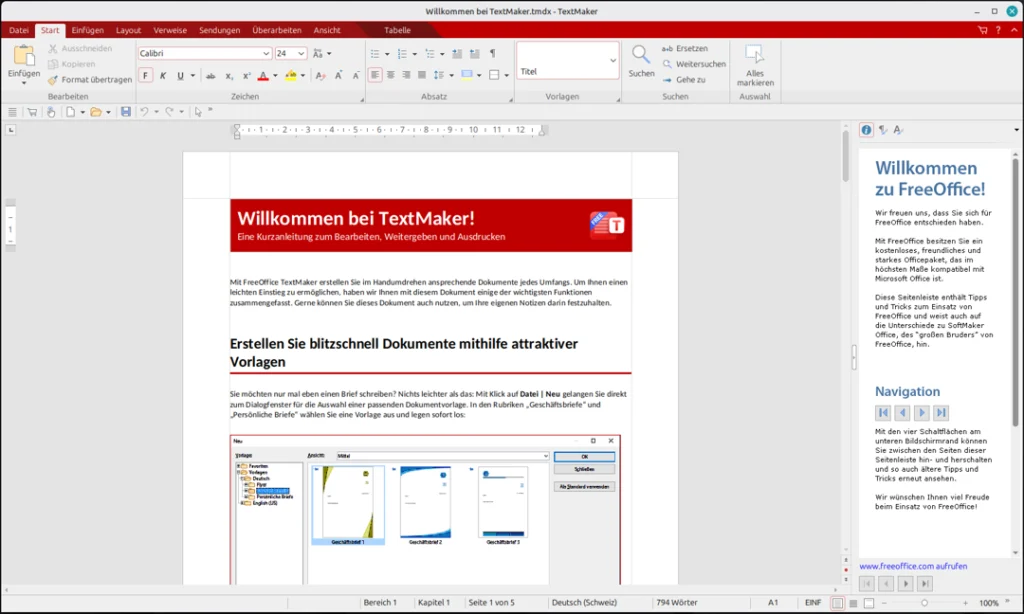Click the clear character formatting icon
The image size is (1024, 614).
pos(320,76)
